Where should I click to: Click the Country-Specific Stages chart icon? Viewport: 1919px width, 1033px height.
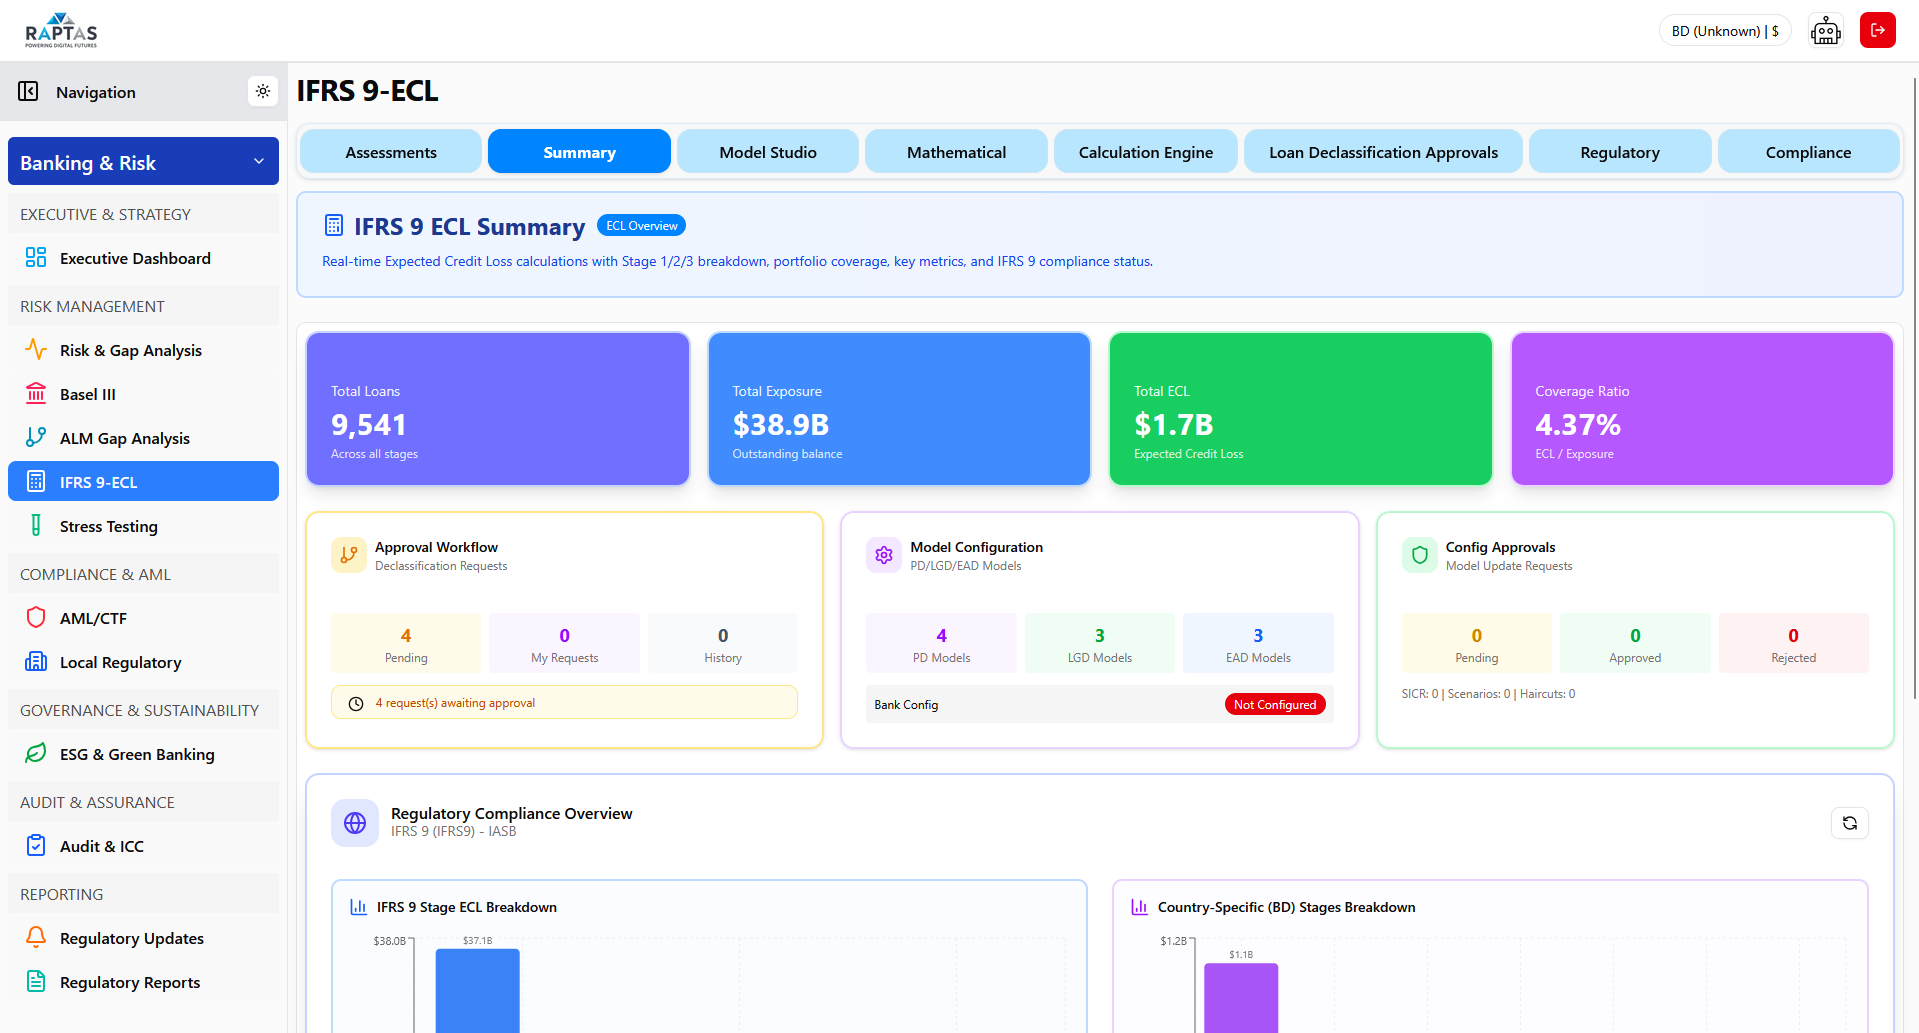pos(1139,907)
